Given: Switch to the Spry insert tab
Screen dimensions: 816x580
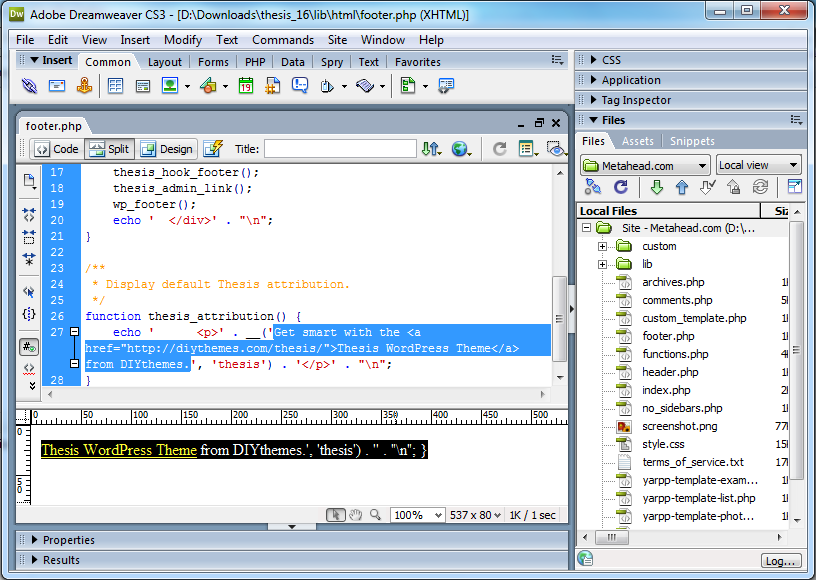Looking at the screenshot, I should [x=332, y=62].
